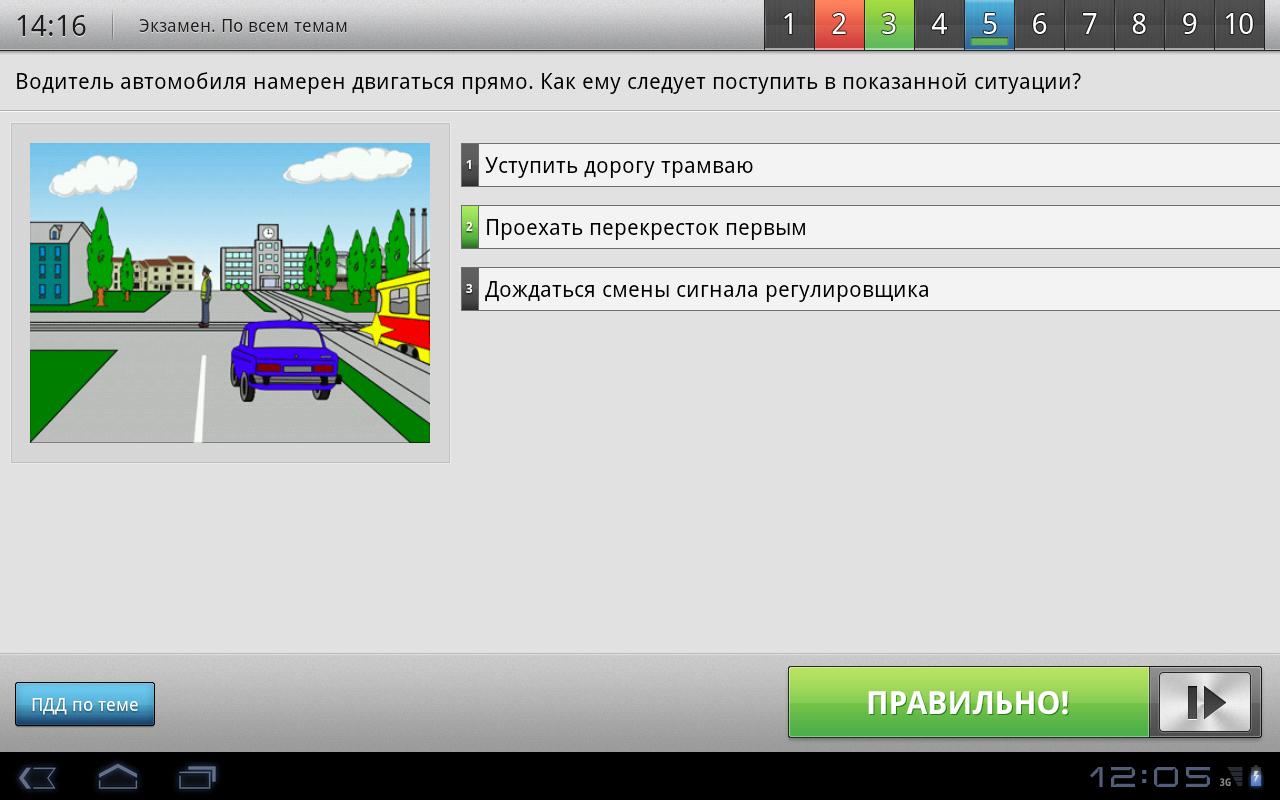
Task: Go to question 10 tab
Action: click(x=1239, y=25)
